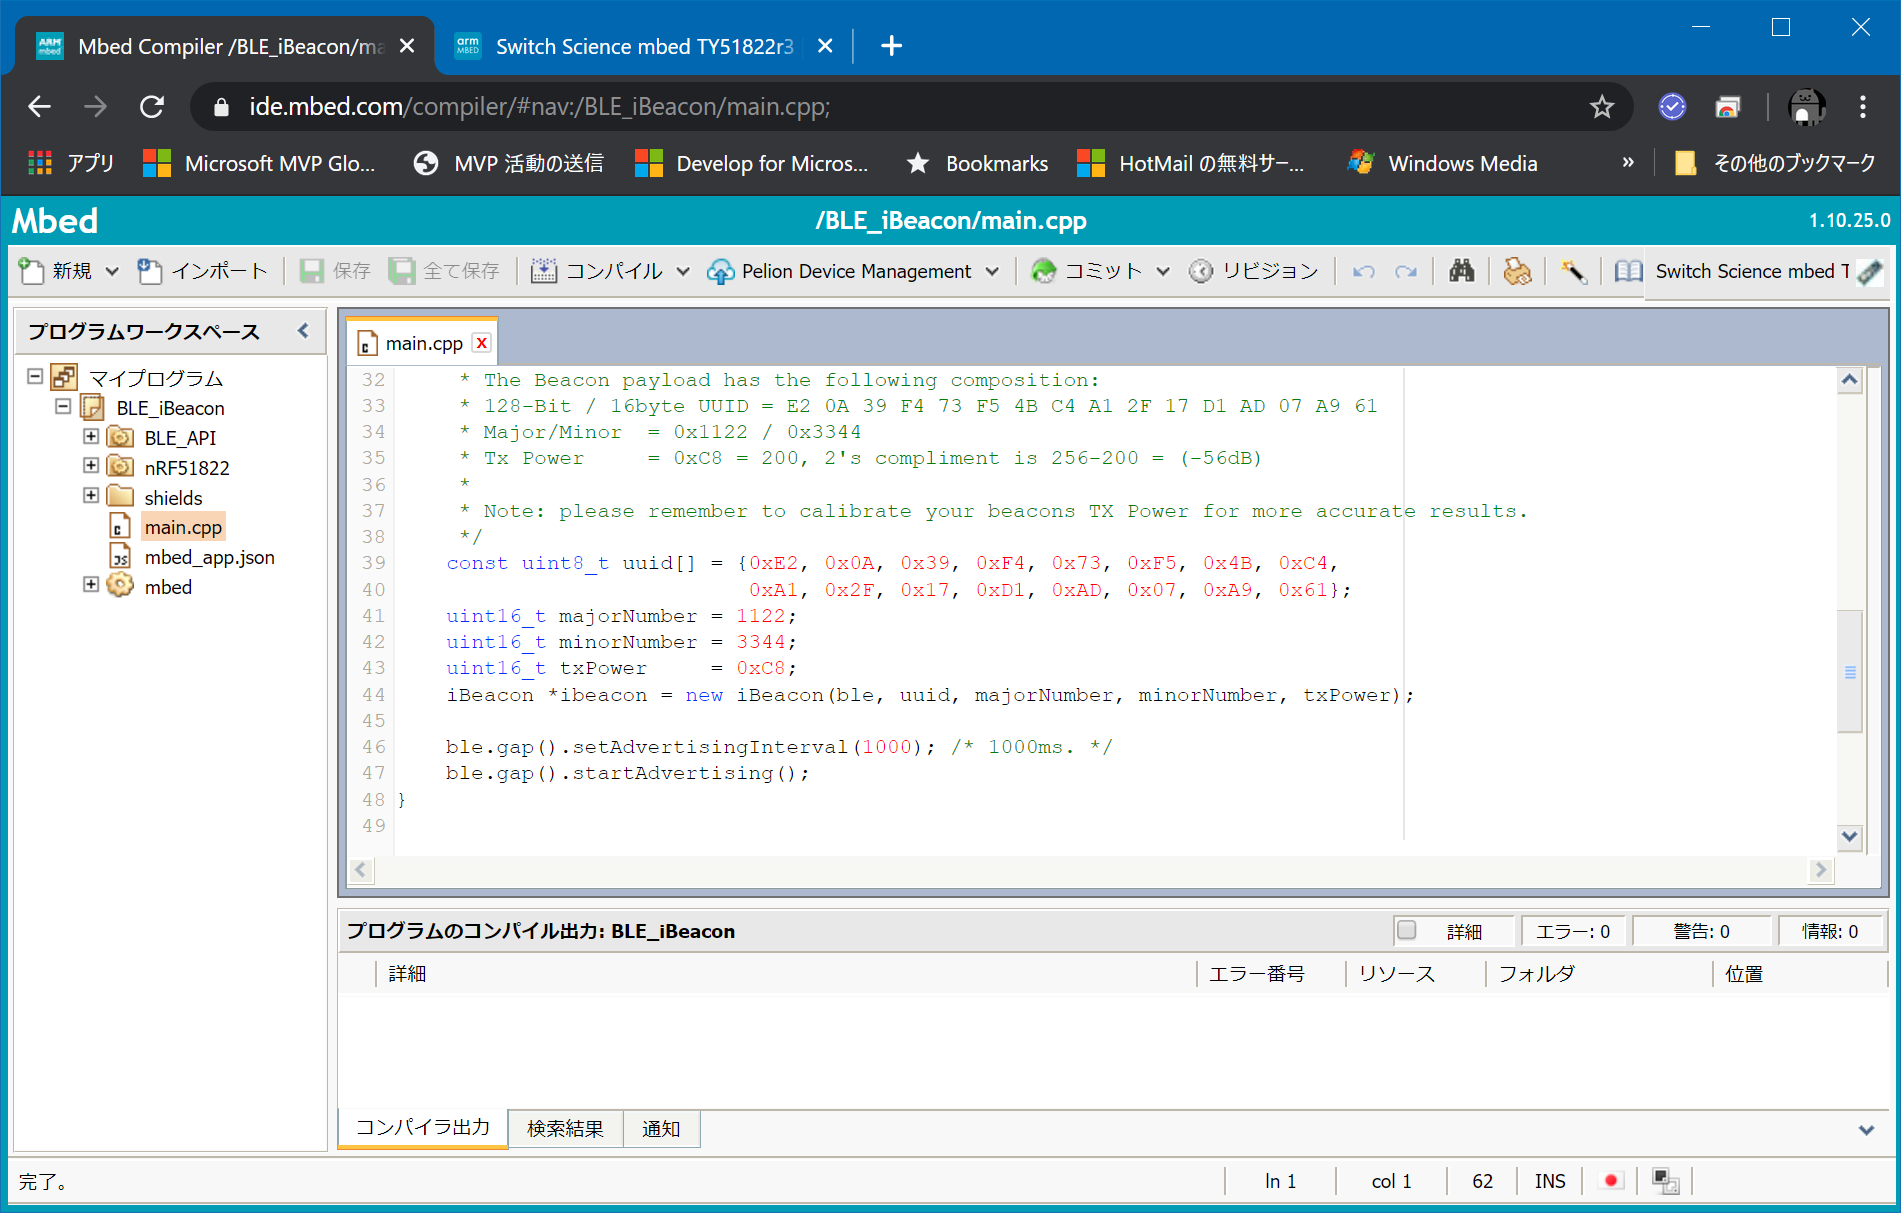1901x1213 pixels.
Task: Click the print icon in Mbed toolbar
Action: 1517,271
